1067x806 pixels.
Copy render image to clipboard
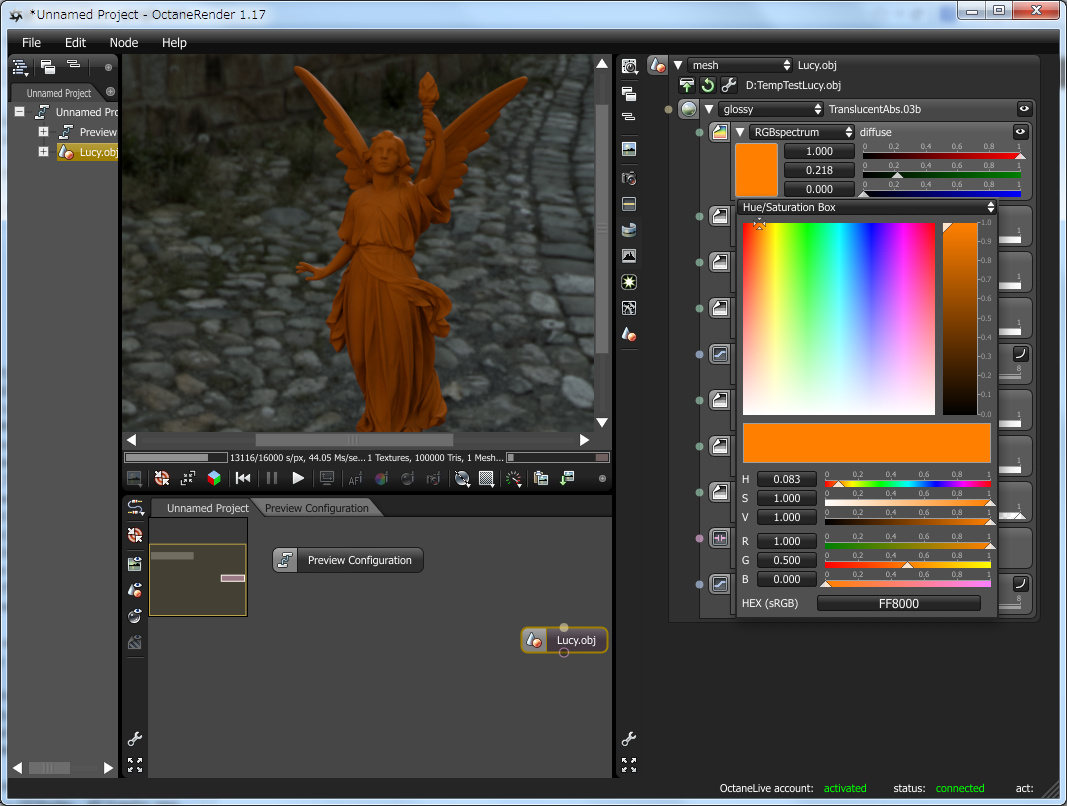(x=541, y=479)
